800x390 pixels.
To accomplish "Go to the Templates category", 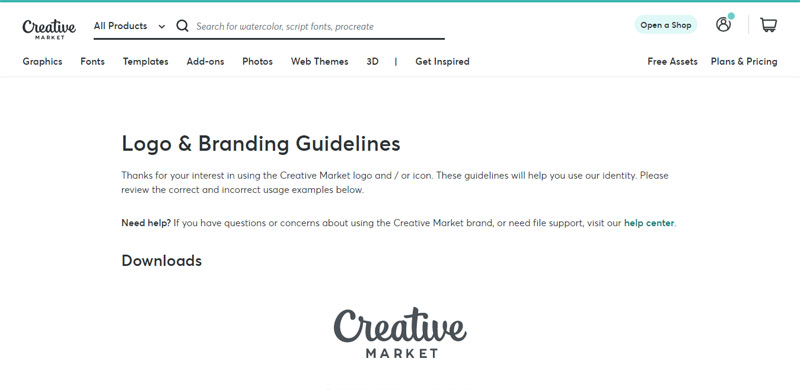I will [145, 61].
